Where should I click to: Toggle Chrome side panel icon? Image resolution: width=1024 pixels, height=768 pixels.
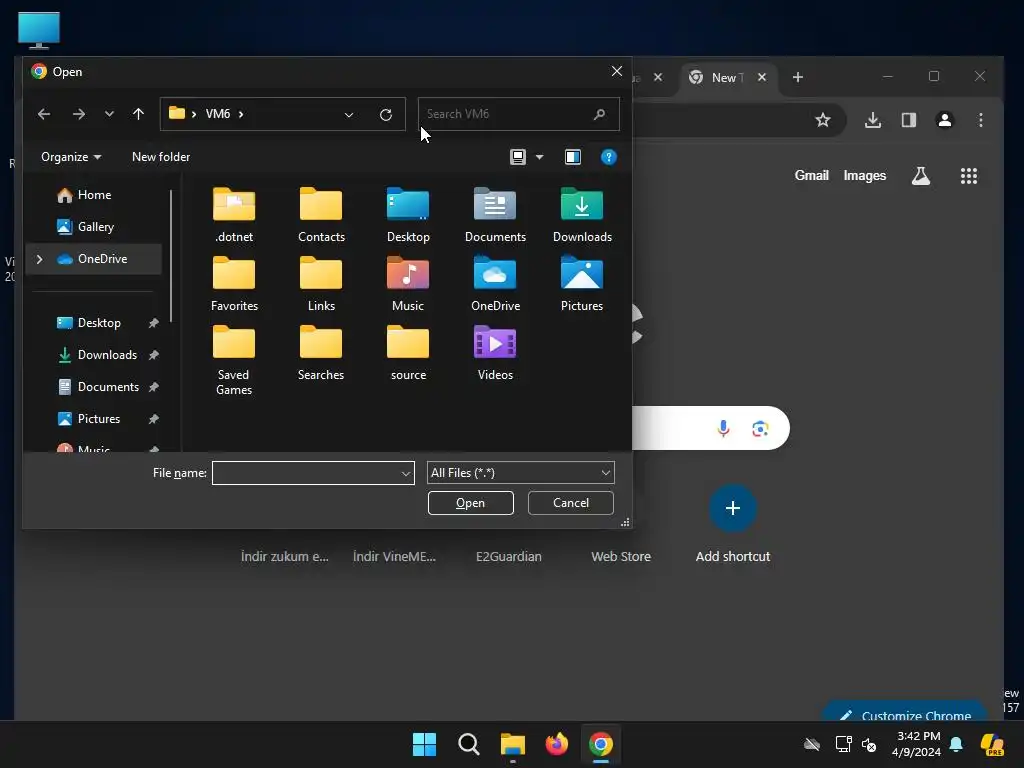pos(908,120)
